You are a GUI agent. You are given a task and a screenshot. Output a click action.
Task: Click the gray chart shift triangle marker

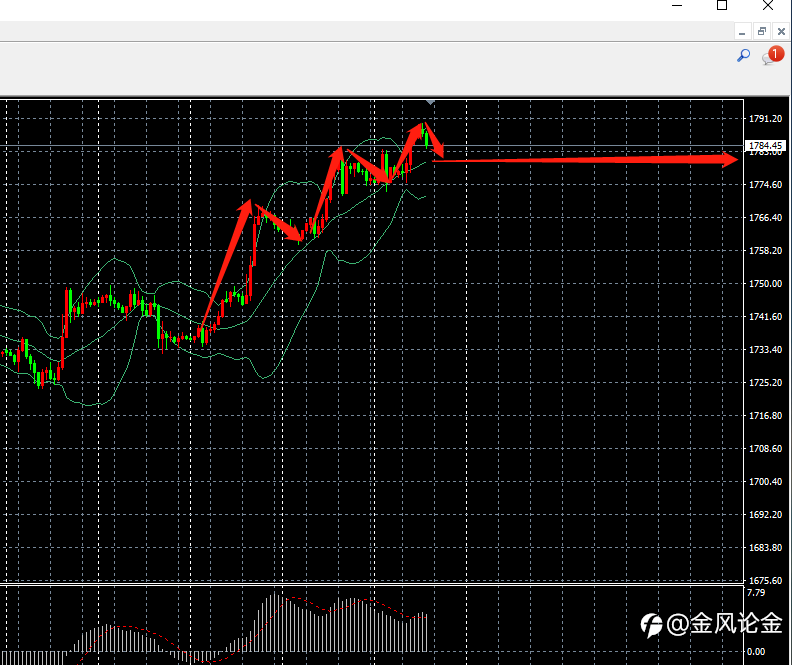click(x=430, y=103)
